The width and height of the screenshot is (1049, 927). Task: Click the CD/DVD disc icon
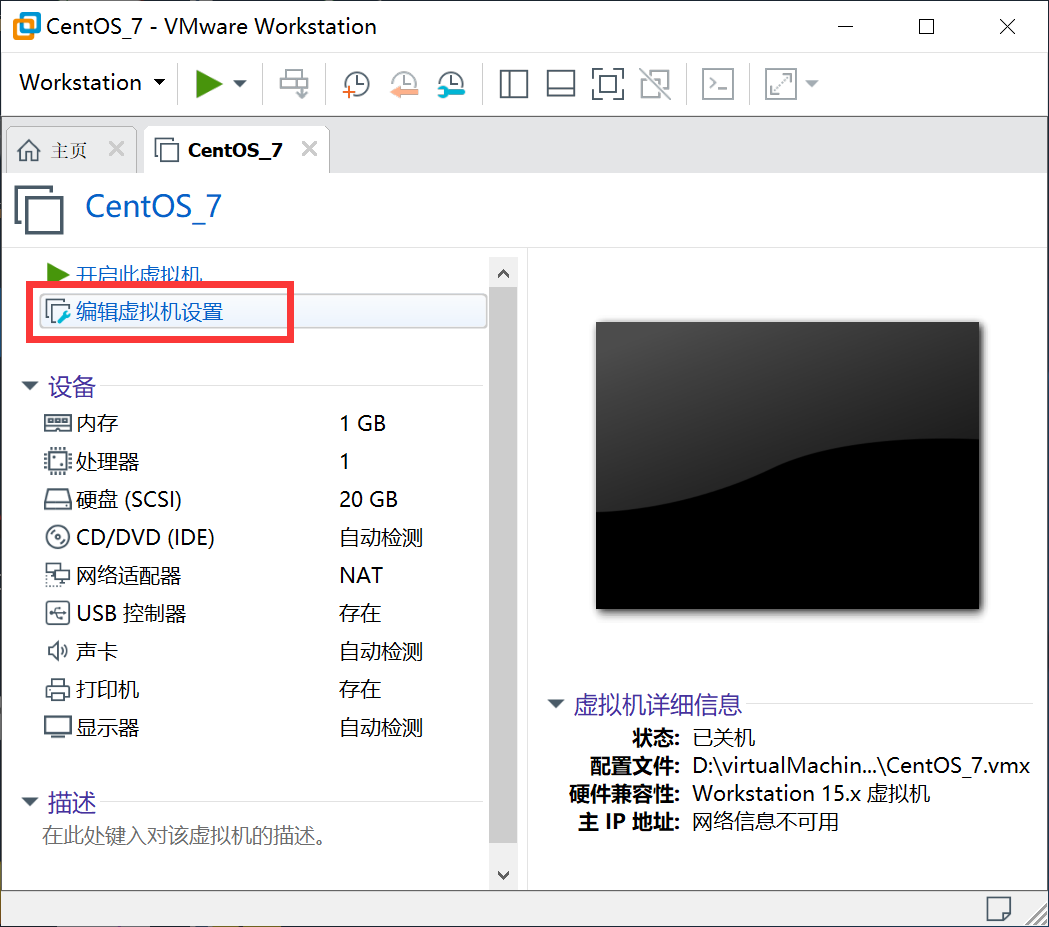58,537
